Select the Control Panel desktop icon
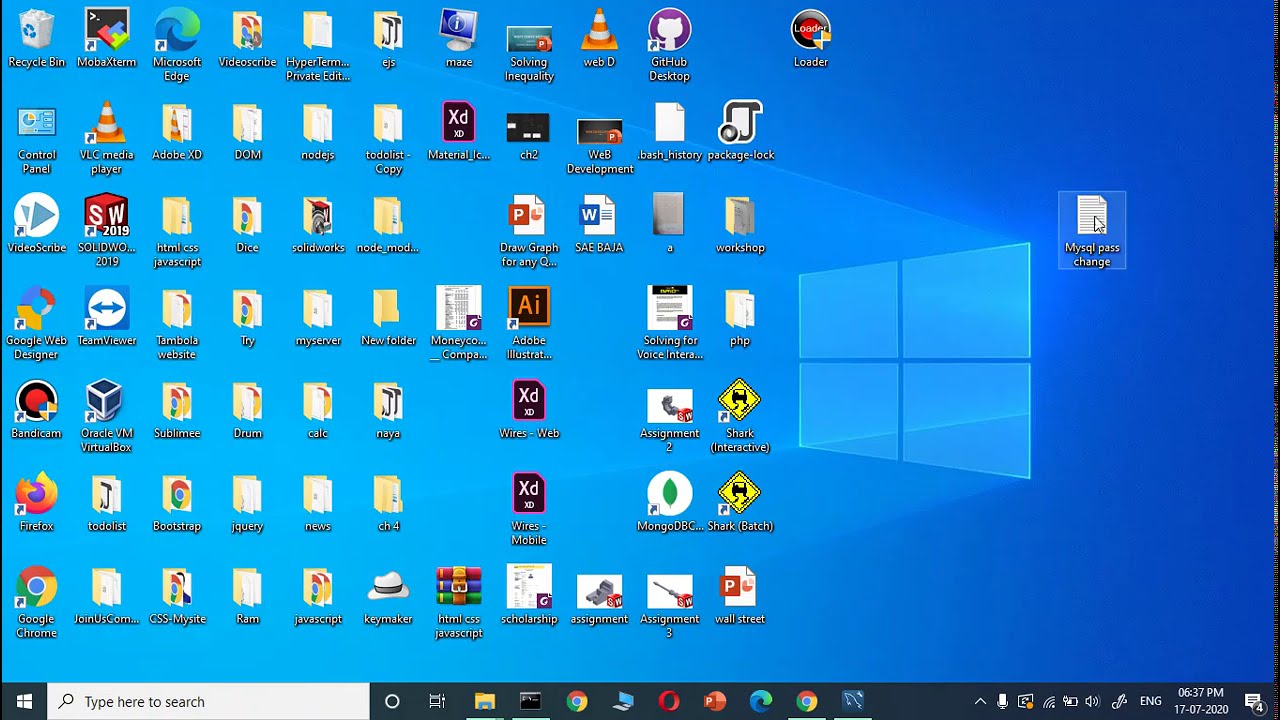 (x=36, y=139)
